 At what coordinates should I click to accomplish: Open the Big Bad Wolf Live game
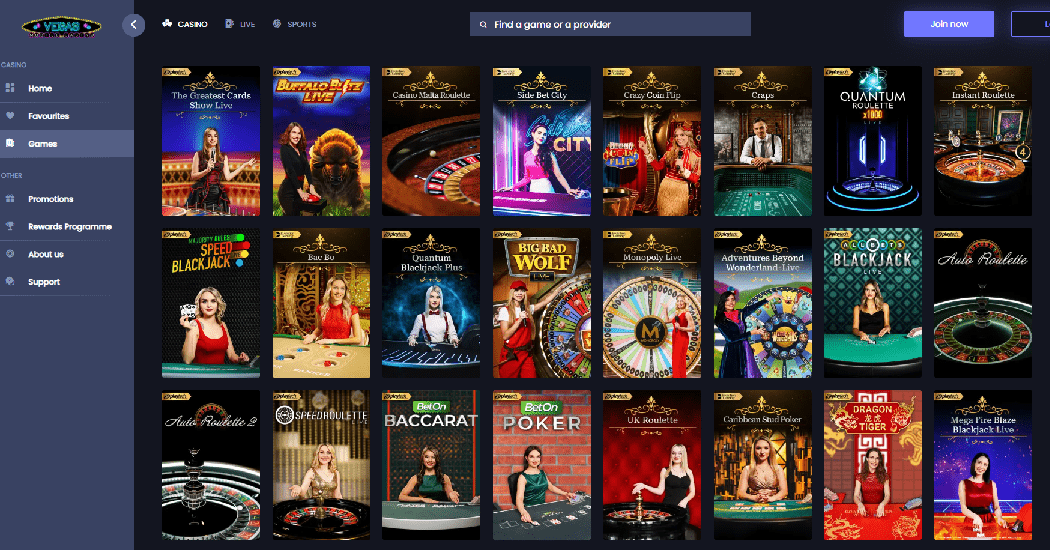tap(541, 303)
